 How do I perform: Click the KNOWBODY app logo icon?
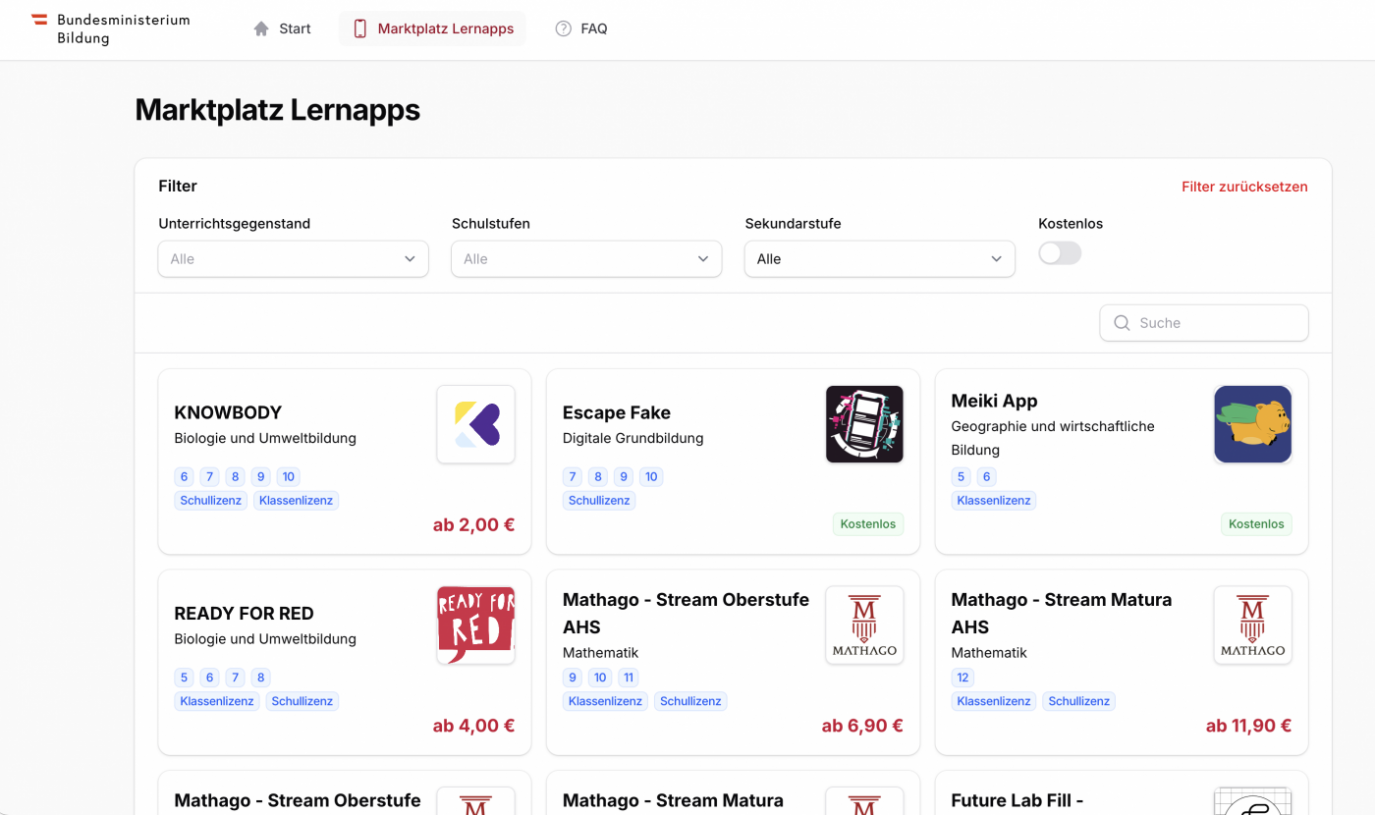476,424
